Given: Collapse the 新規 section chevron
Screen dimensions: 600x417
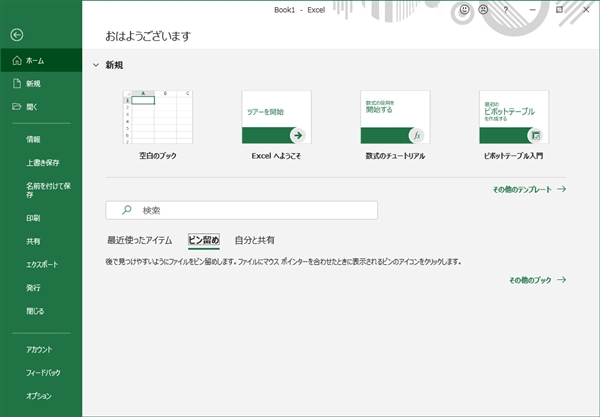Looking at the screenshot, I should [x=96, y=65].
